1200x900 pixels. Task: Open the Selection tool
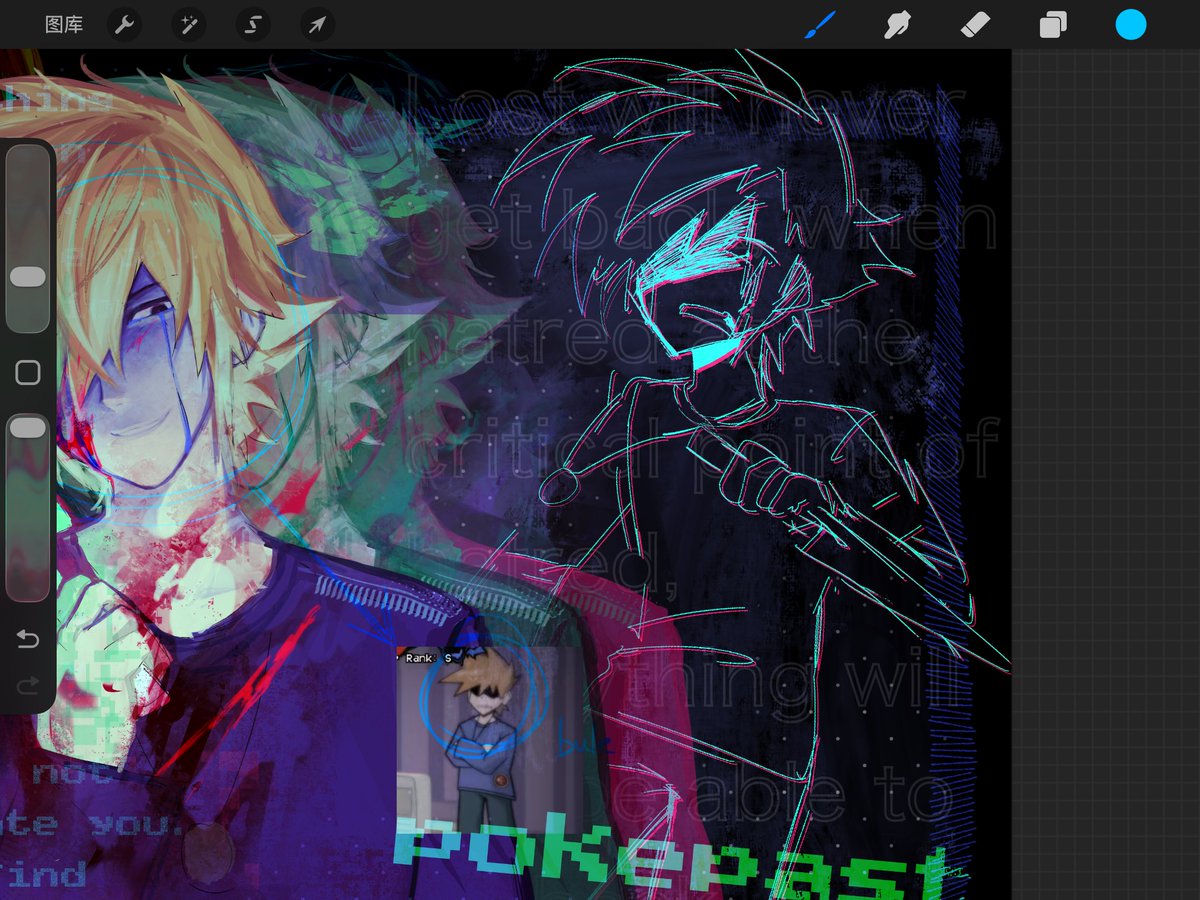(x=253, y=25)
